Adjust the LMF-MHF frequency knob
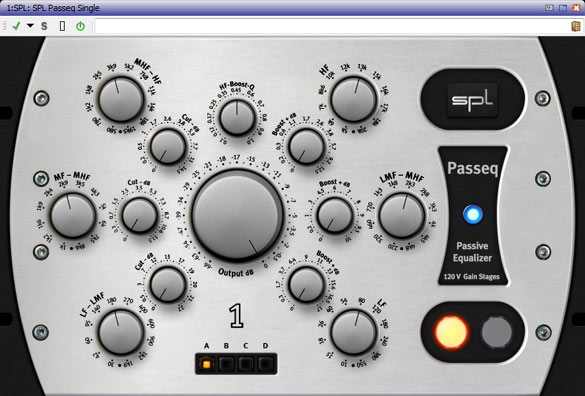Screen dimensions: 585x396 (402, 215)
